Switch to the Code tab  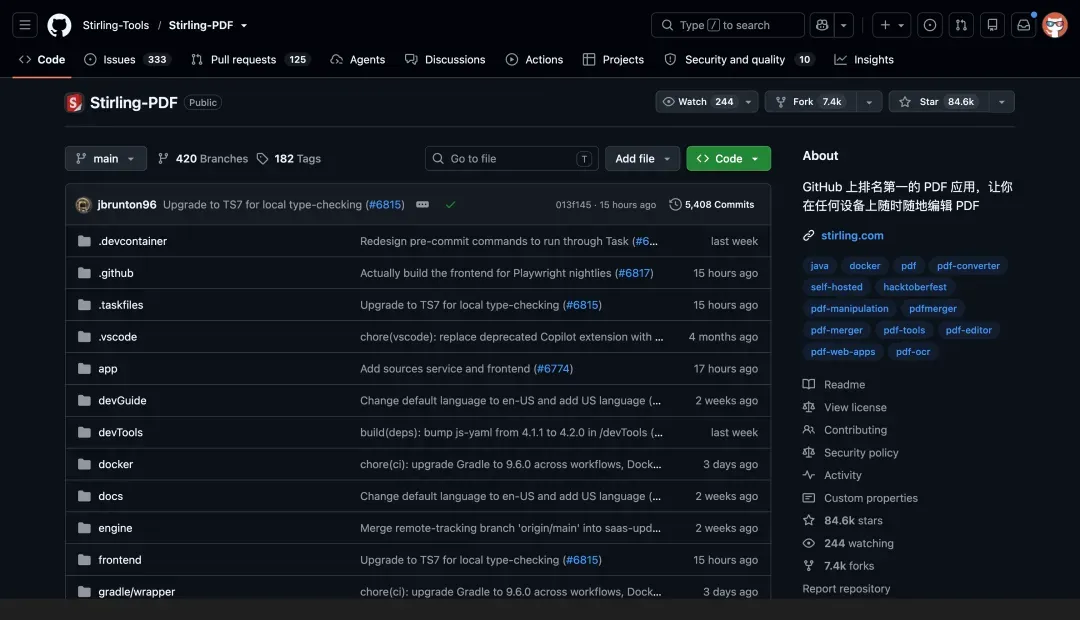pos(42,59)
